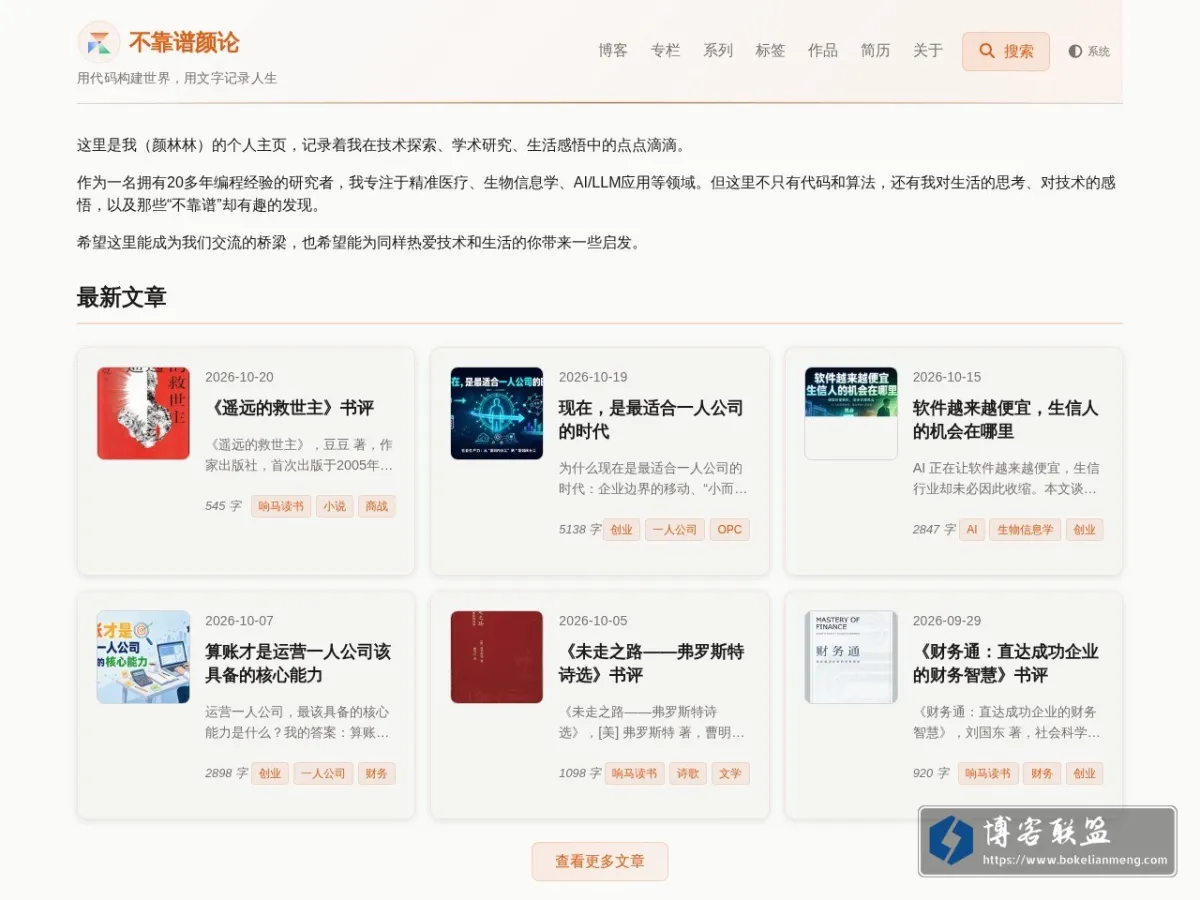The height and width of the screenshot is (900, 1200).
Task: Click the date 2026-10-05
Action: pyautogui.click(x=593, y=621)
